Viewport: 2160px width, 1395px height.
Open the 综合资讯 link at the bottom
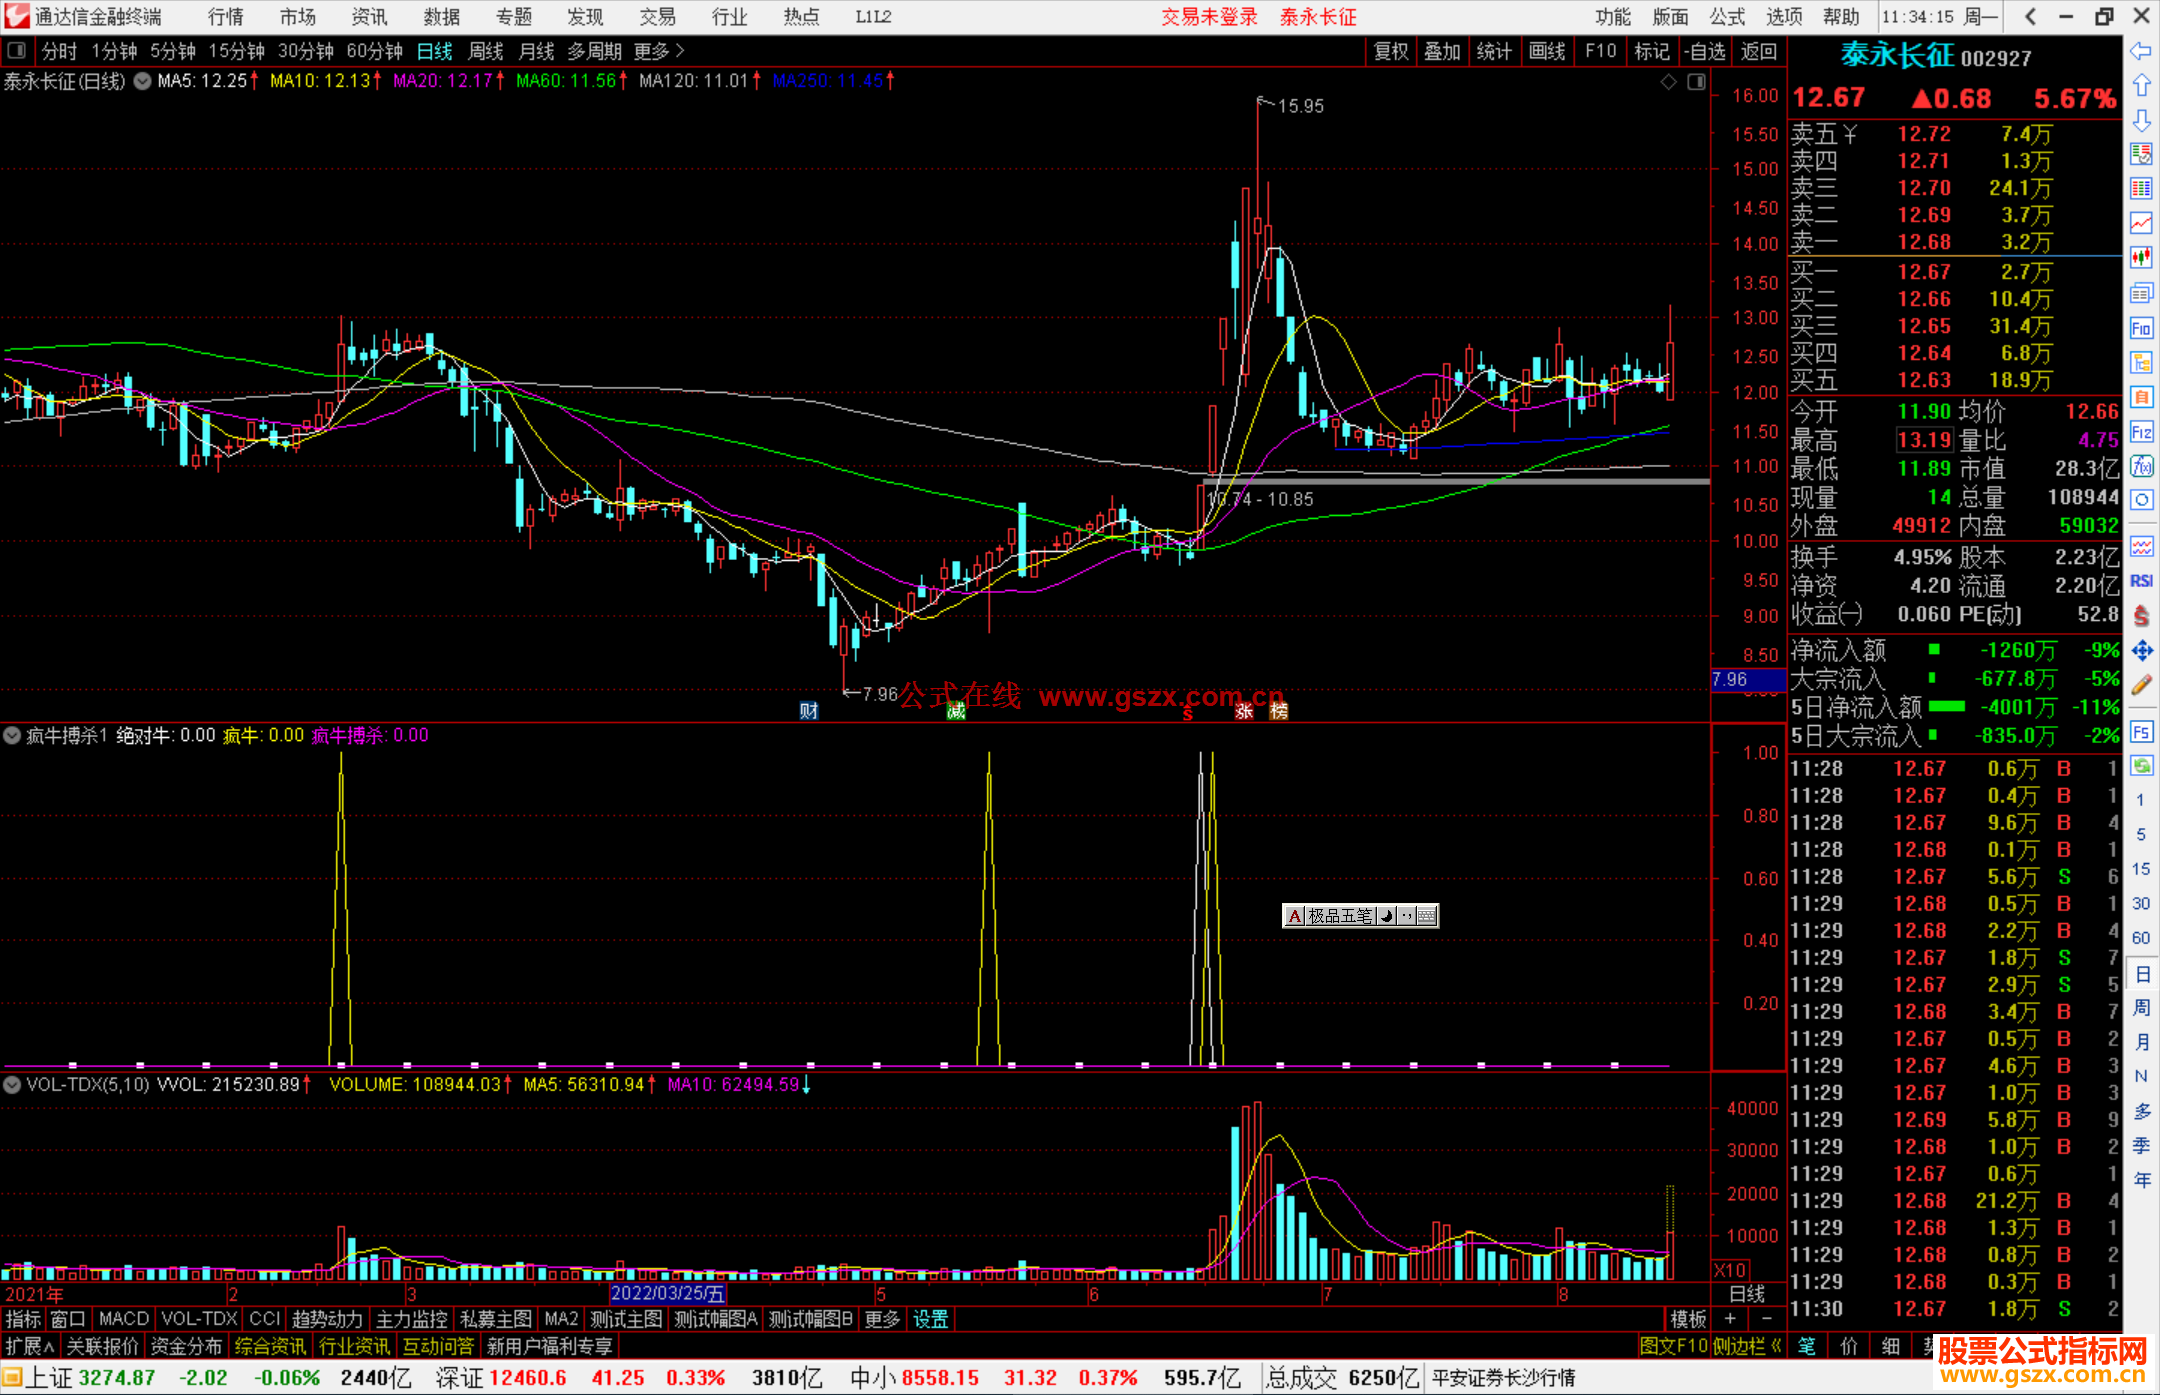[270, 1347]
